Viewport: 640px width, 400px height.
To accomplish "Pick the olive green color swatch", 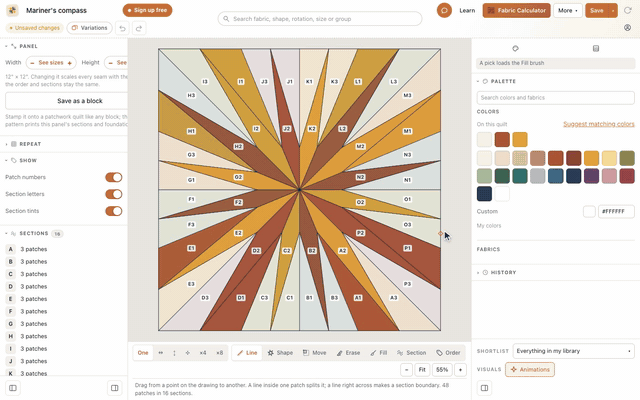I will 627,158.
